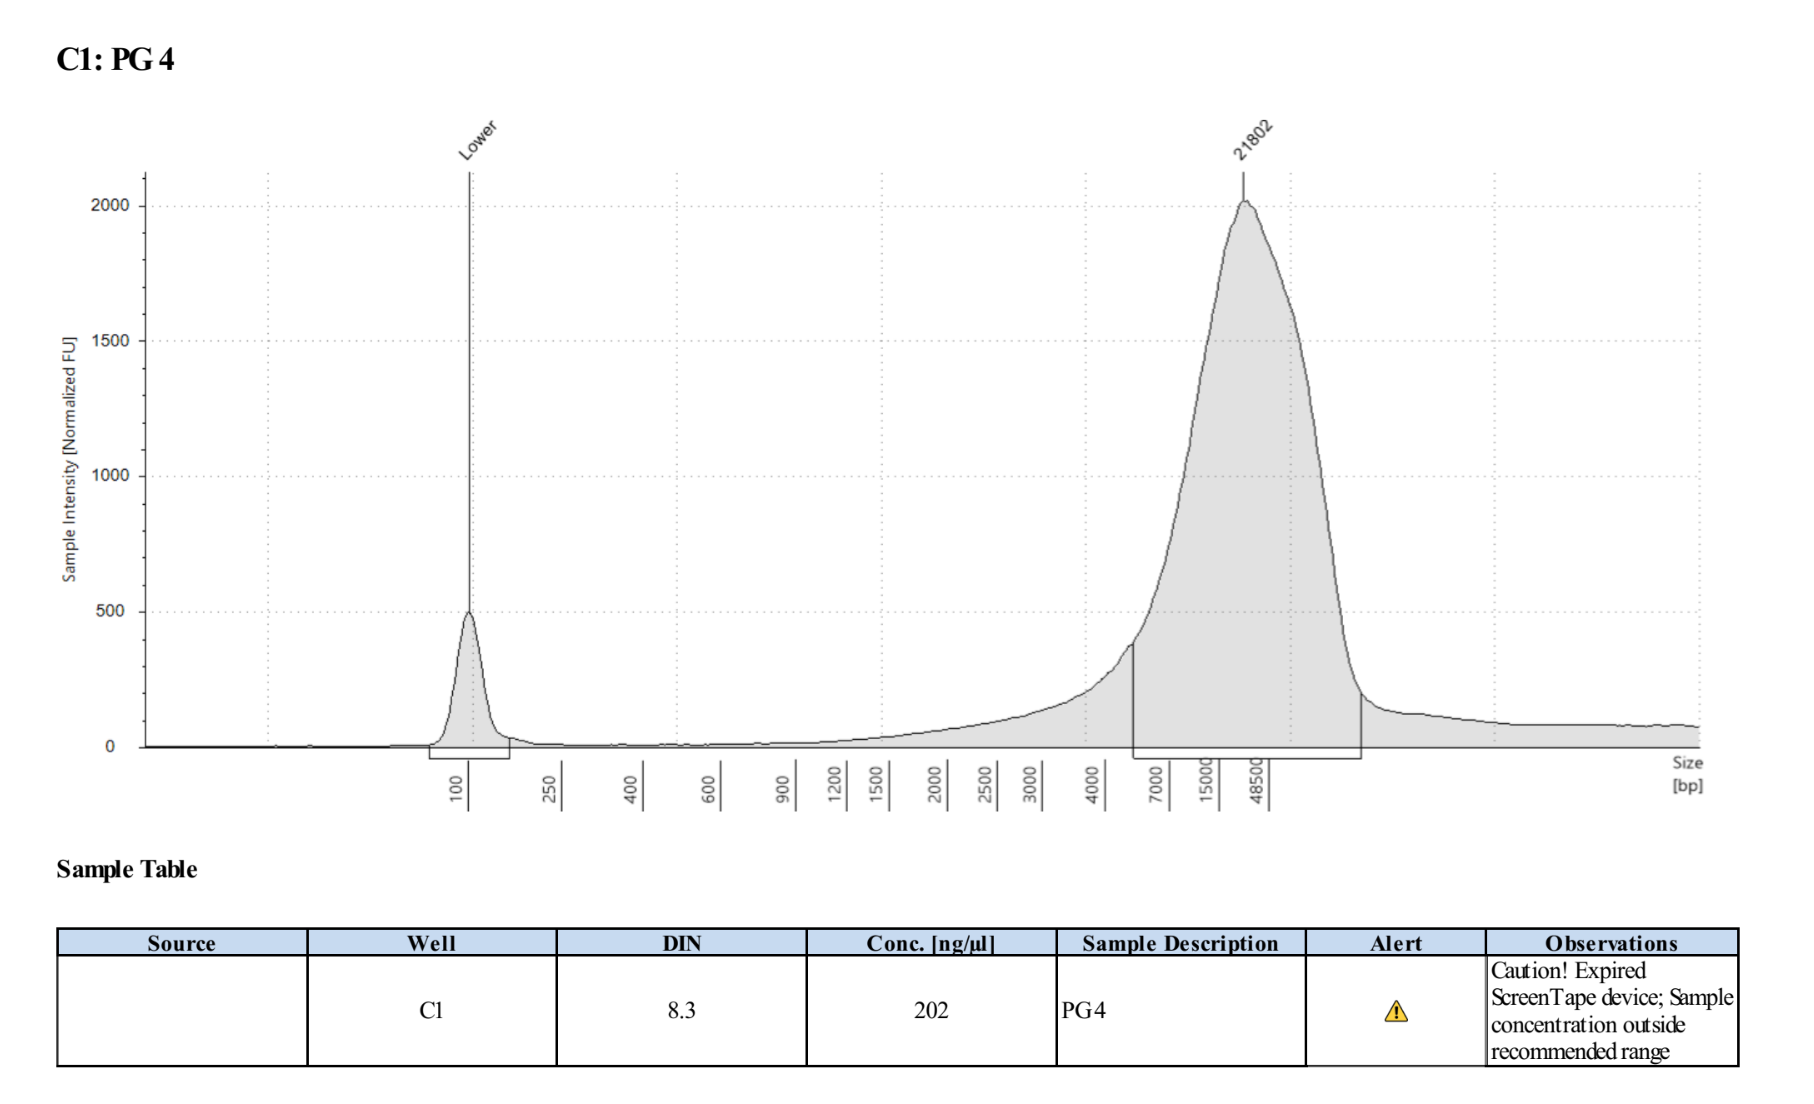
Task: Click the yellow warning alert icon
Action: click(x=1395, y=1012)
